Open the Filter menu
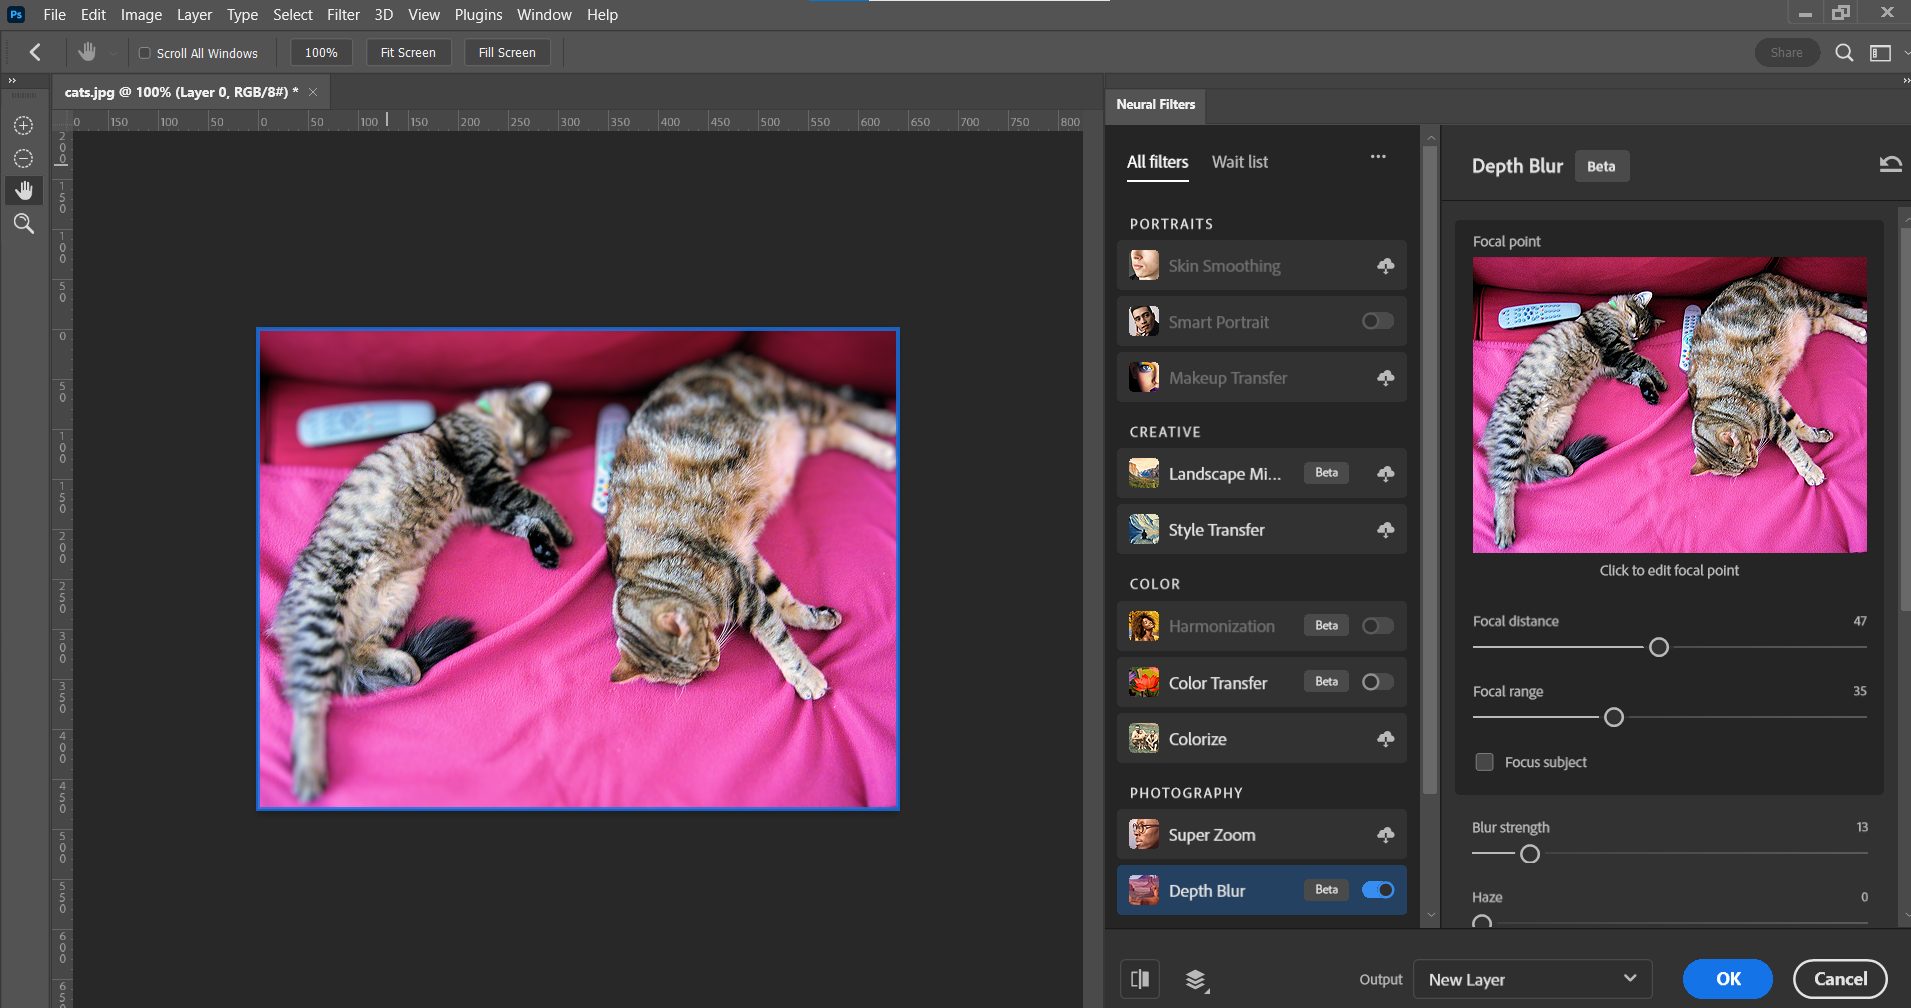This screenshot has width=1911, height=1008. [343, 14]
